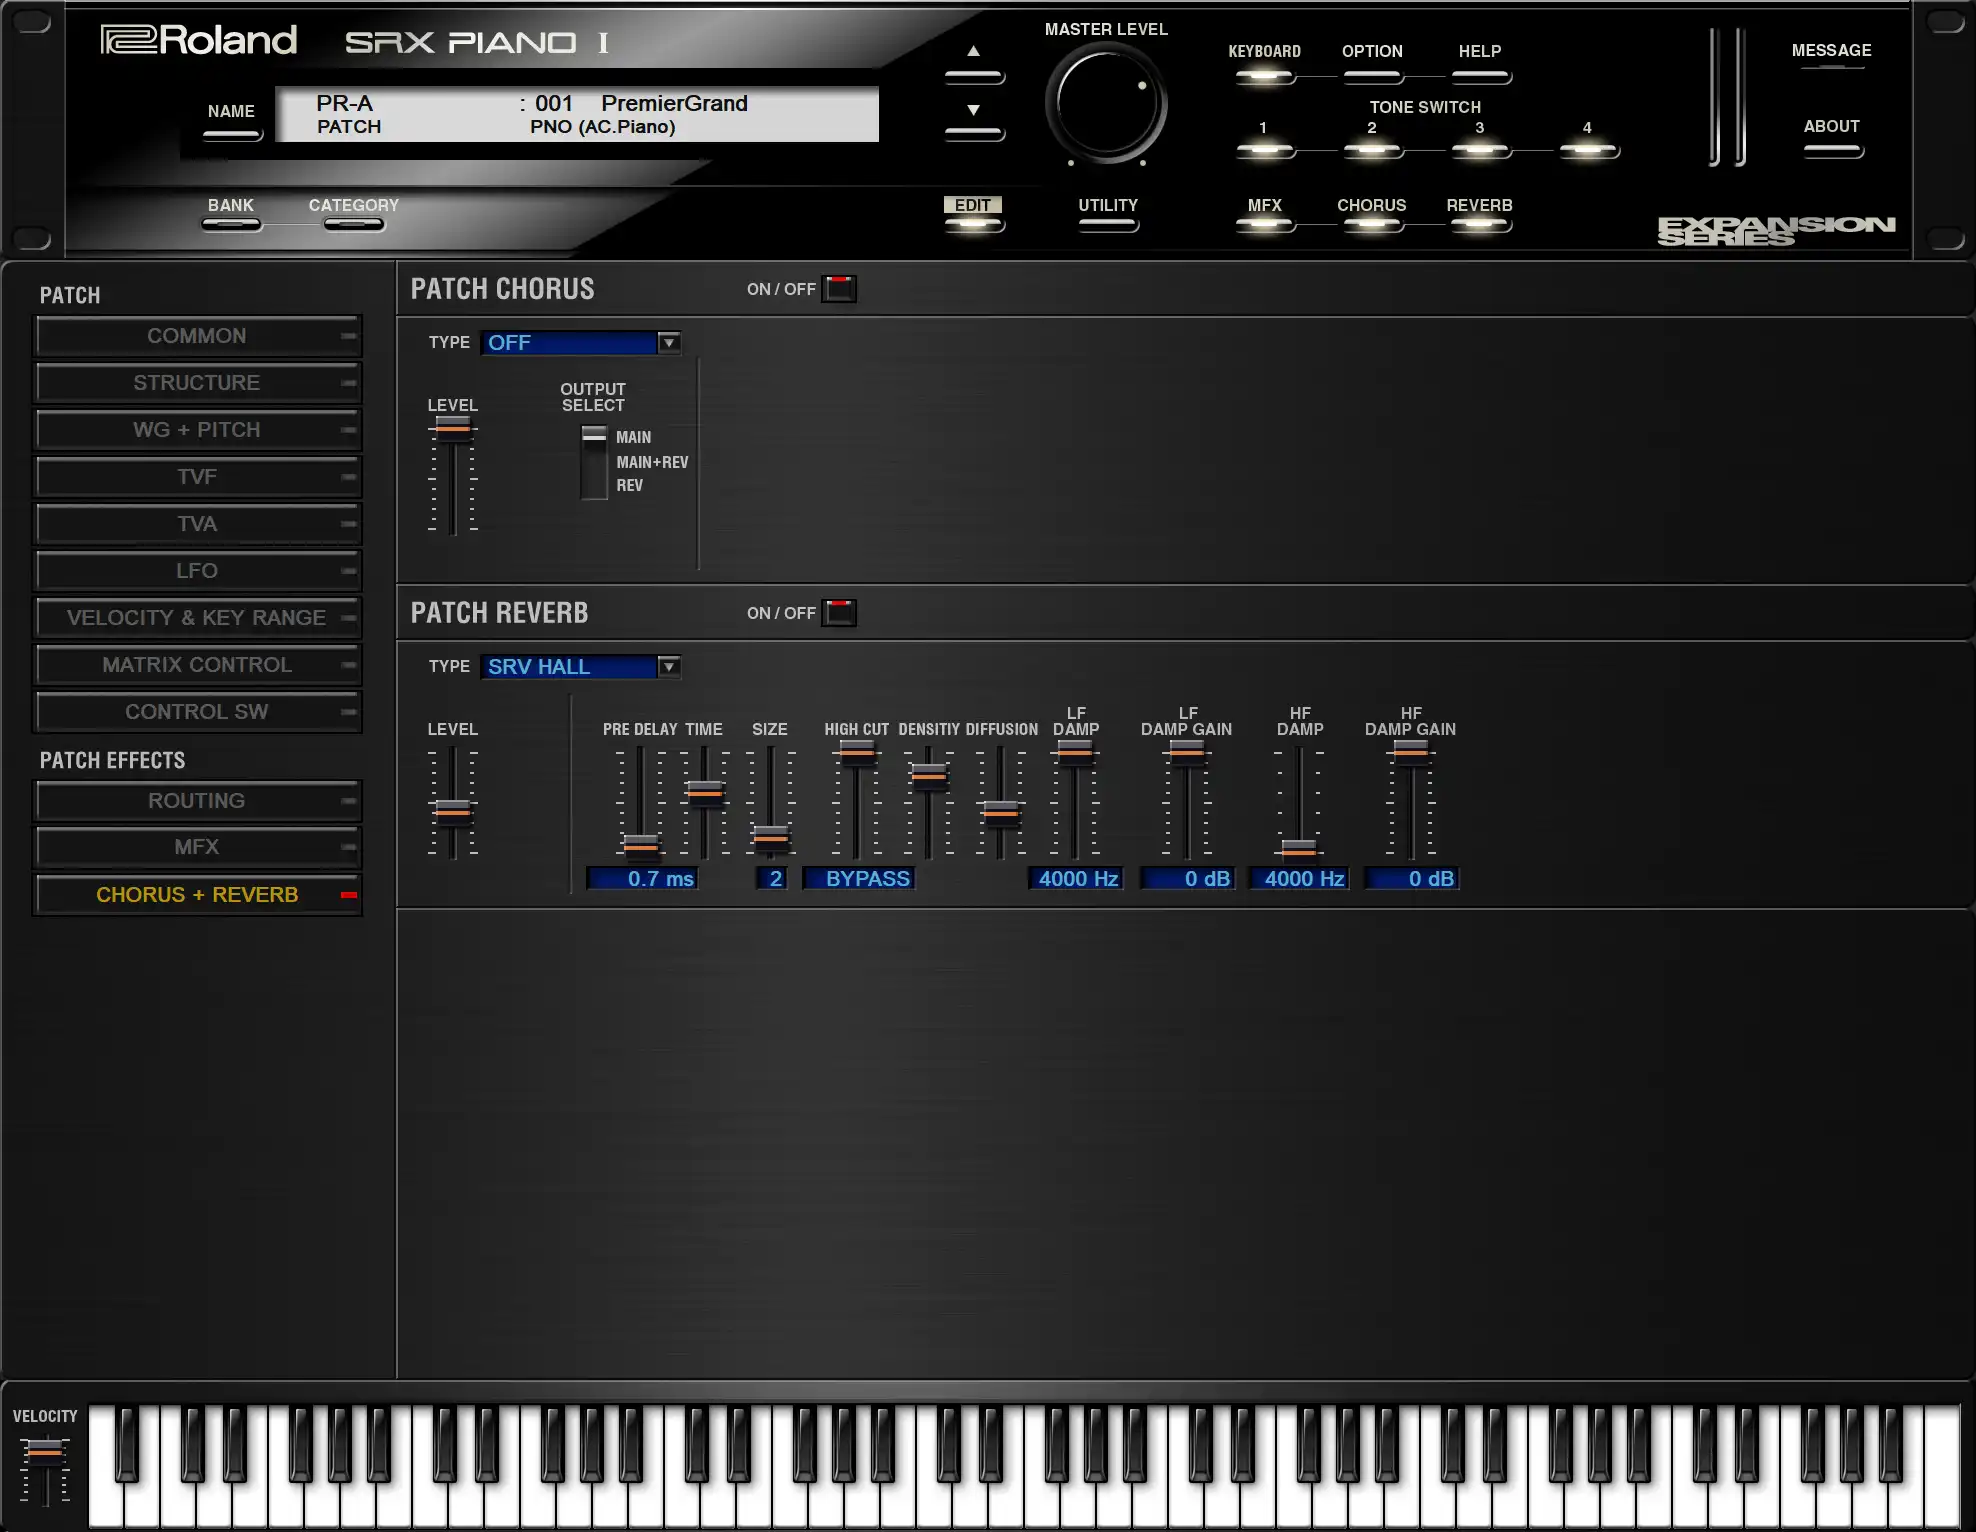Toggle Patch Reverb On/Off switch

point(839,613)
